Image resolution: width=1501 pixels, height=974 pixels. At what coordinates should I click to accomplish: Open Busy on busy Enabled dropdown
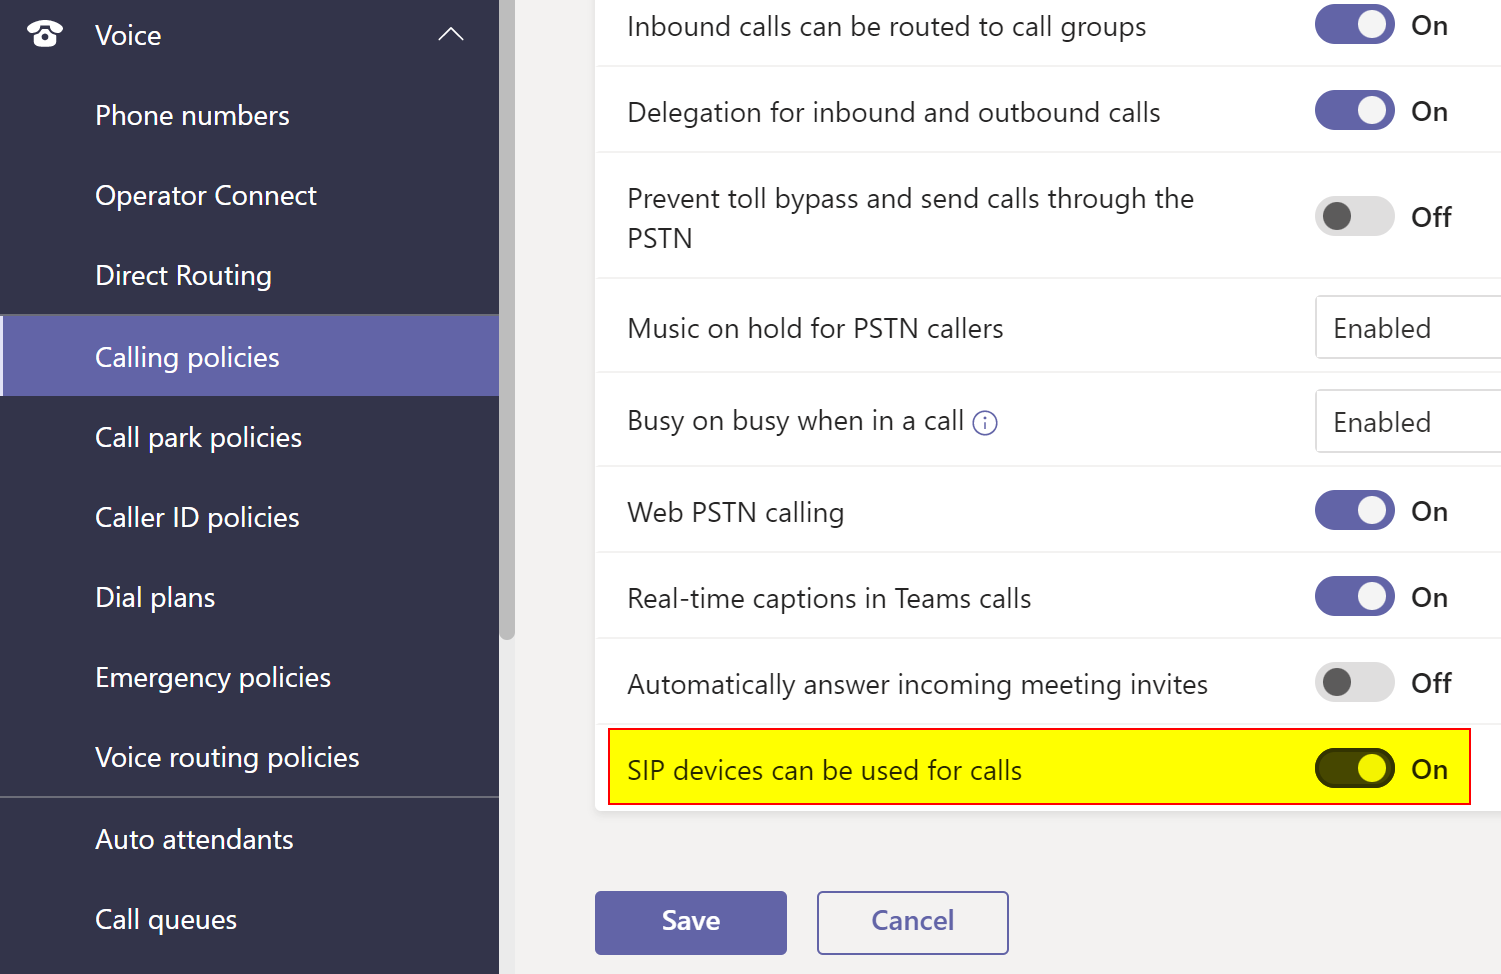click(x=1407, y=422)
